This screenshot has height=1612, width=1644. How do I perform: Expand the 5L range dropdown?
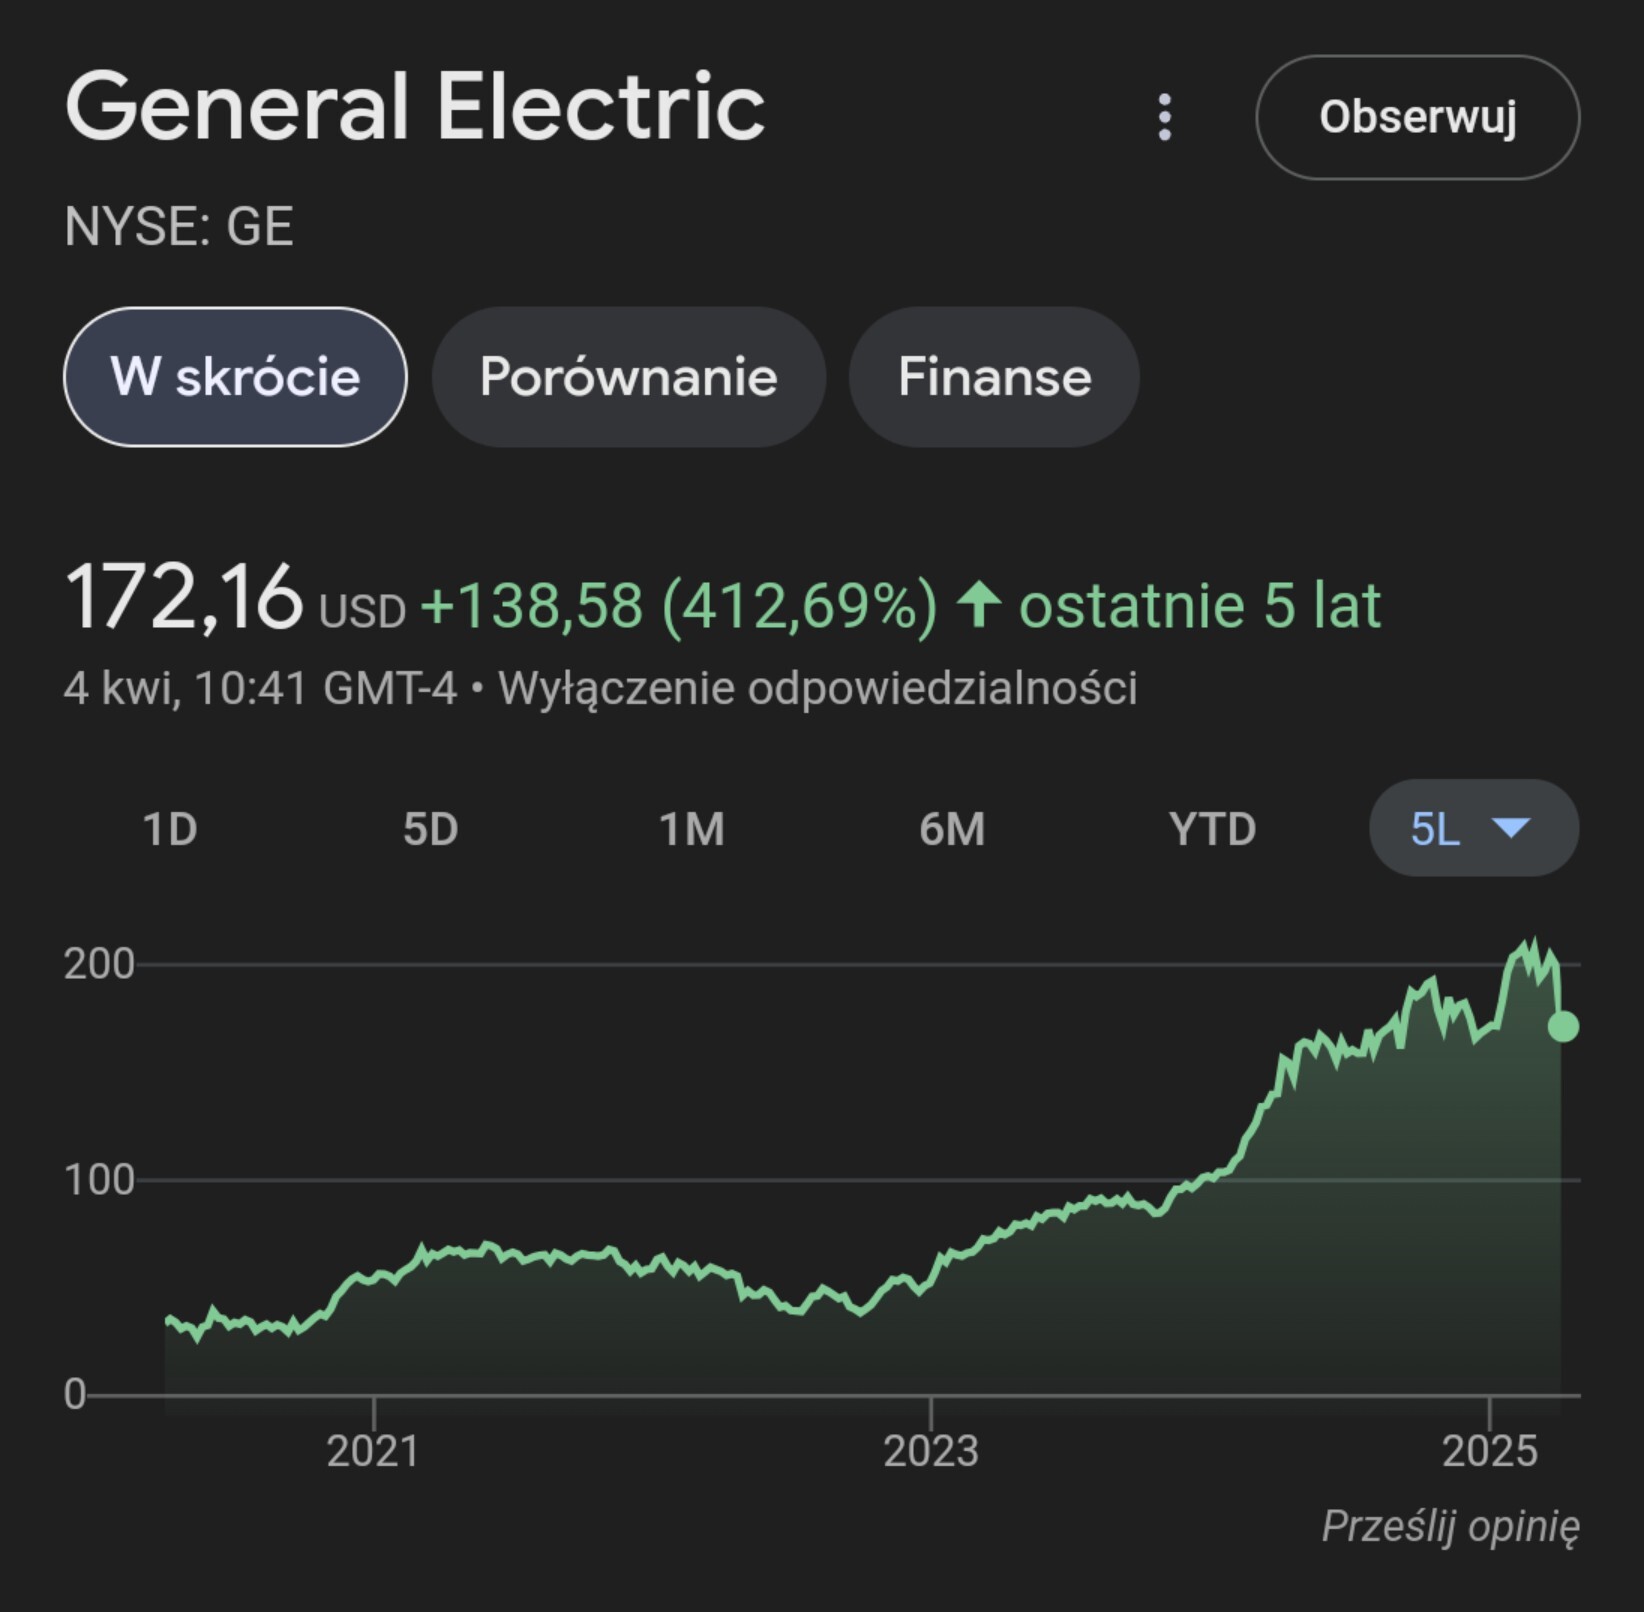click(x=1435, y=829)
